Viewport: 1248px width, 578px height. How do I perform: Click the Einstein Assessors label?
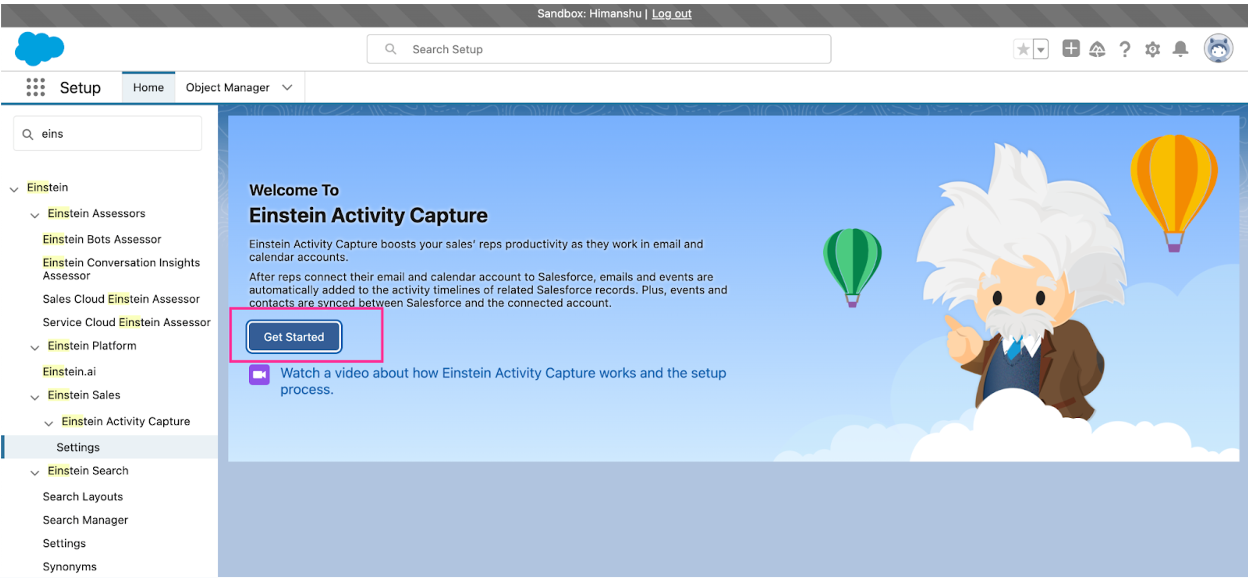pyautogui.click(x=96, y=213)
